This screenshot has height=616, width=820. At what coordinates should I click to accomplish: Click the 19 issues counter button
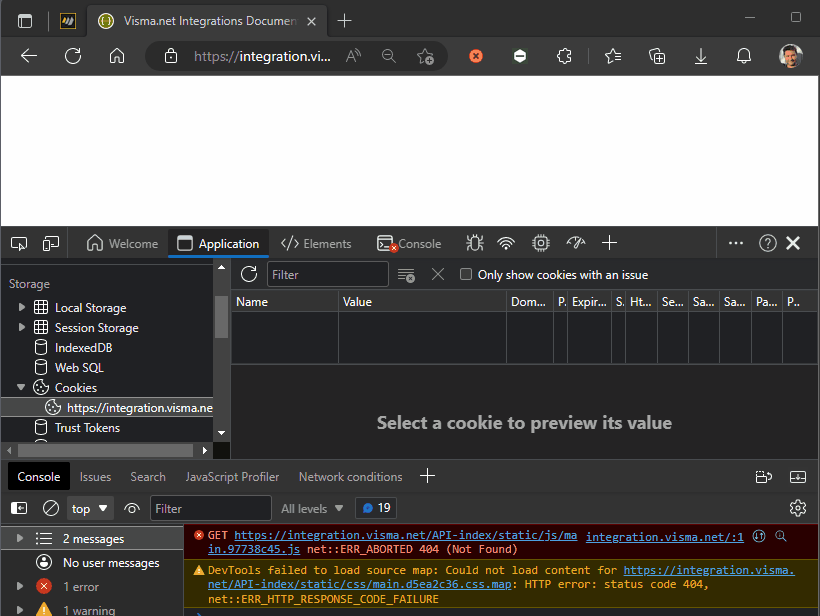click(x=376, y=508)
